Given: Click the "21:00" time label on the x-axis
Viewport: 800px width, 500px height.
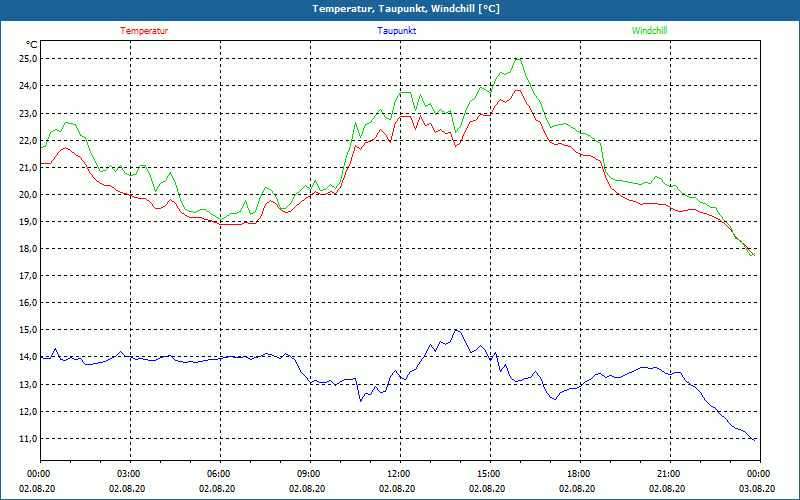Looking at the screenshot, I should point(669,474).
